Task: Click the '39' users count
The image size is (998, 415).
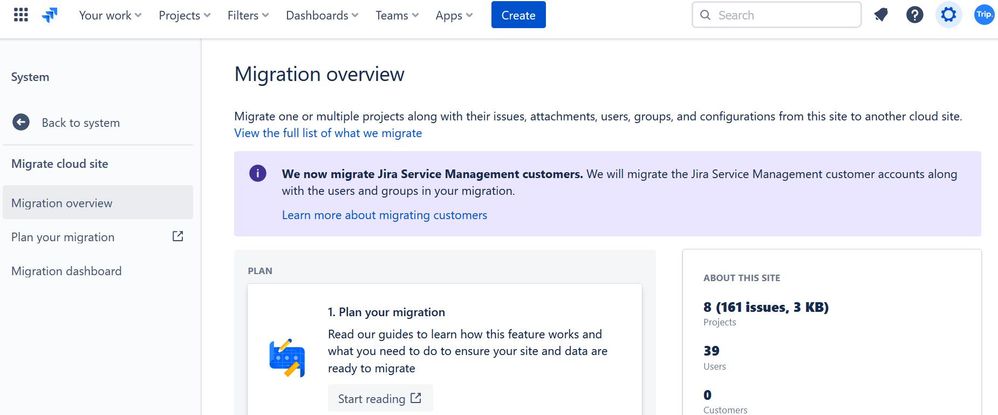Action: [x=712, y=351]
